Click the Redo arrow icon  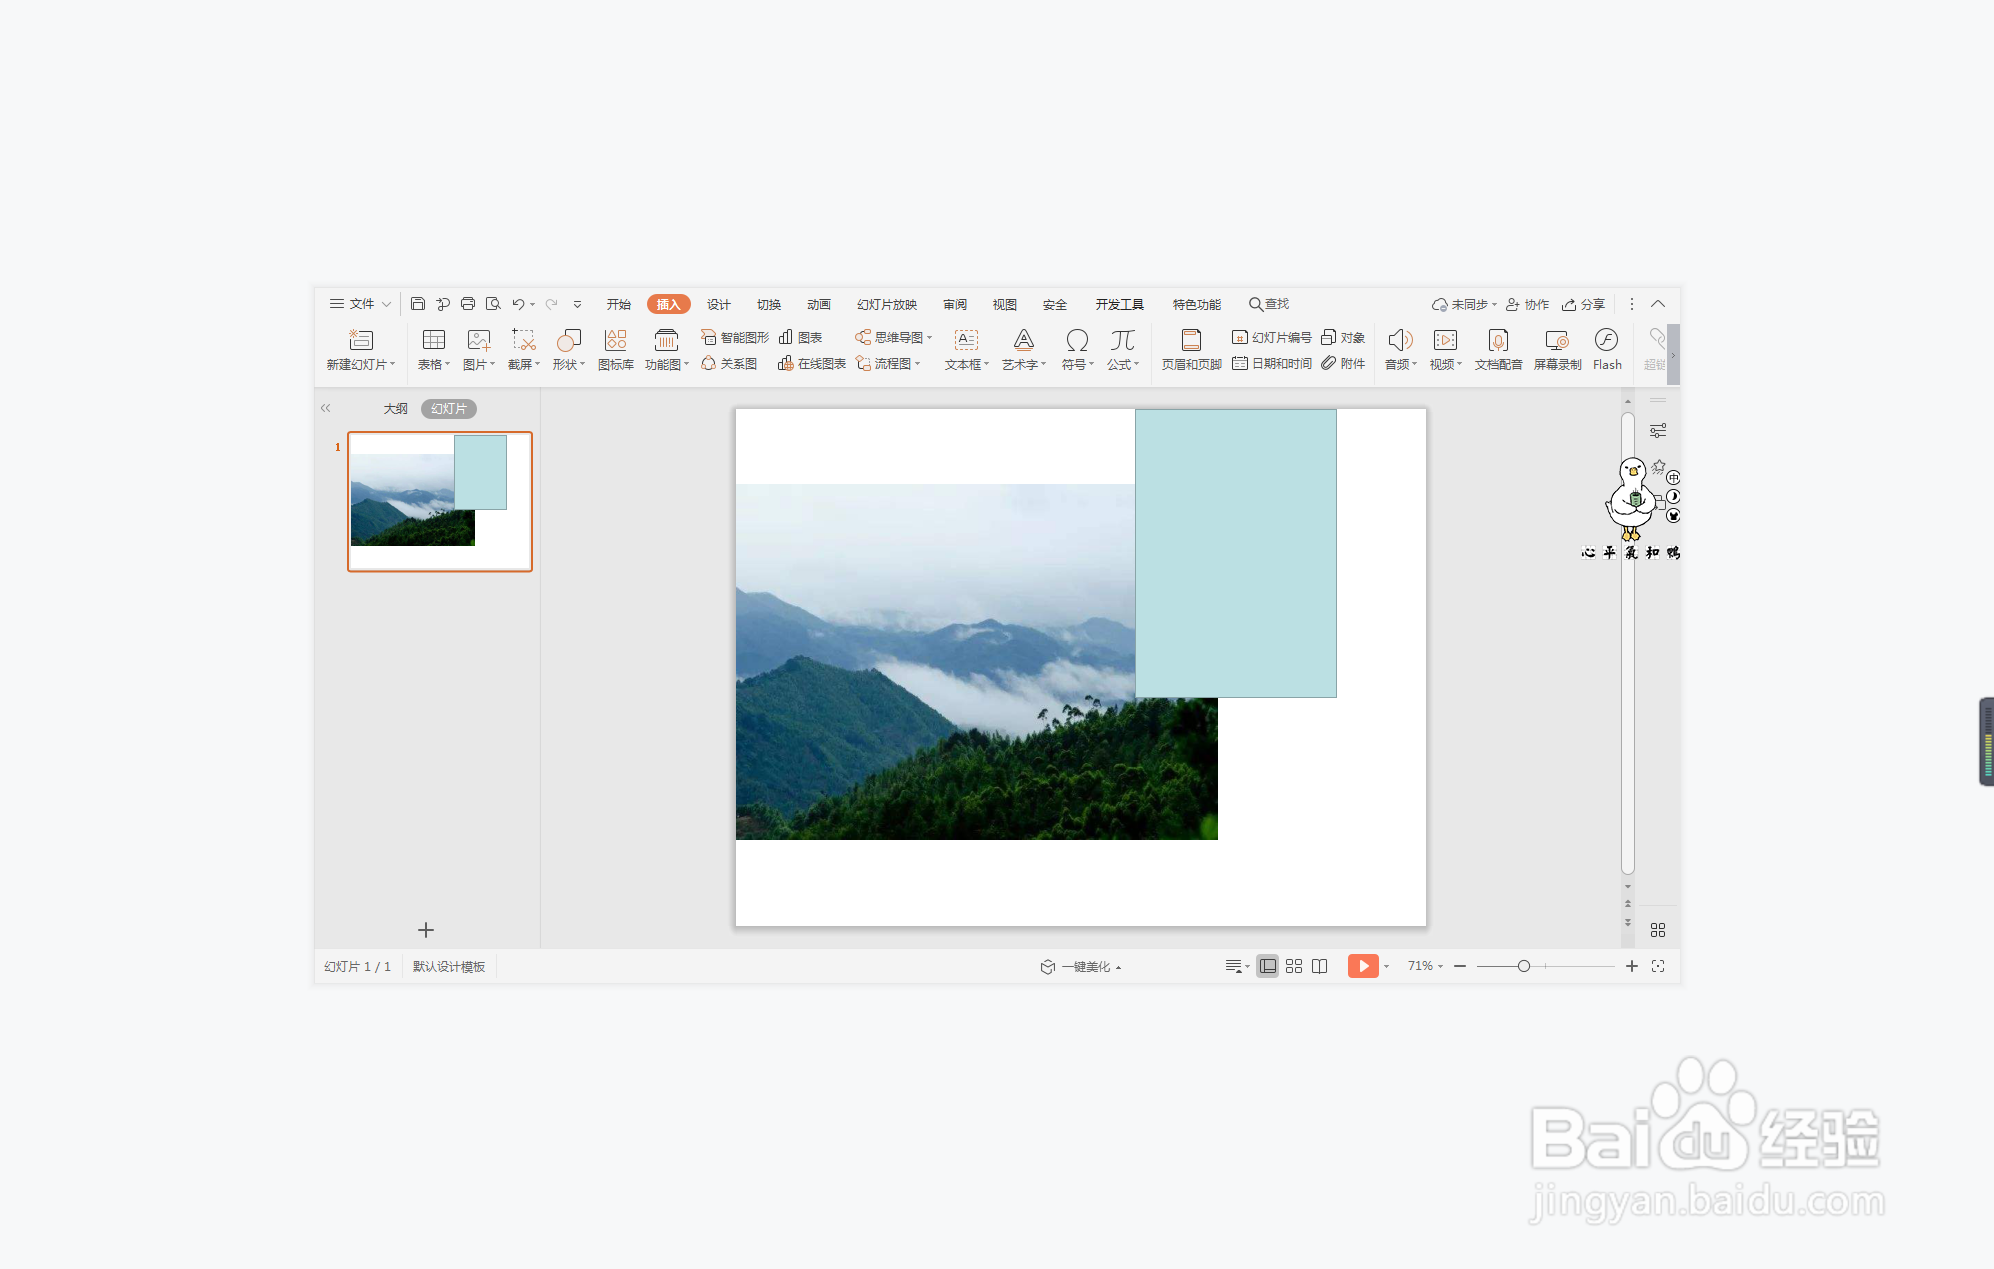(x=551, y=304)
